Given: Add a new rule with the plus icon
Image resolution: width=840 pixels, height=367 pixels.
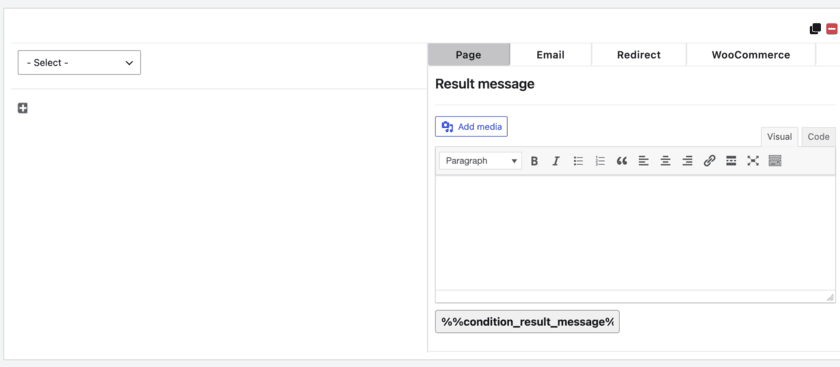Looking at the screenshot, I should (22, 108).
